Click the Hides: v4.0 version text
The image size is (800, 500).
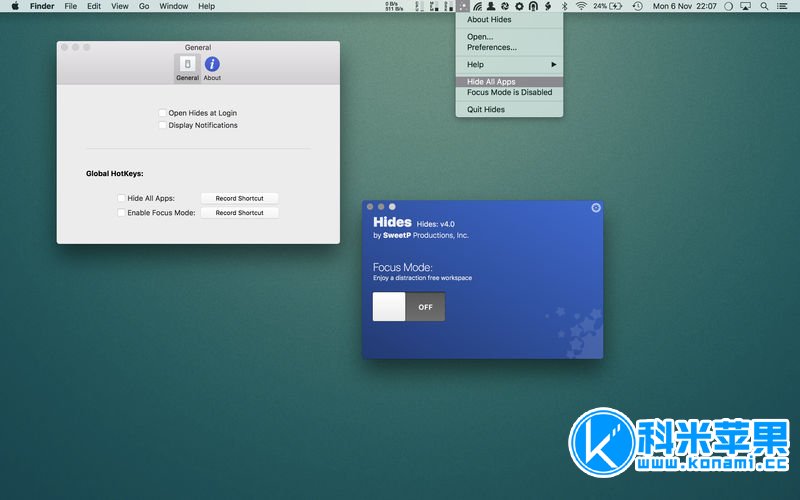(x=435, y=224)
